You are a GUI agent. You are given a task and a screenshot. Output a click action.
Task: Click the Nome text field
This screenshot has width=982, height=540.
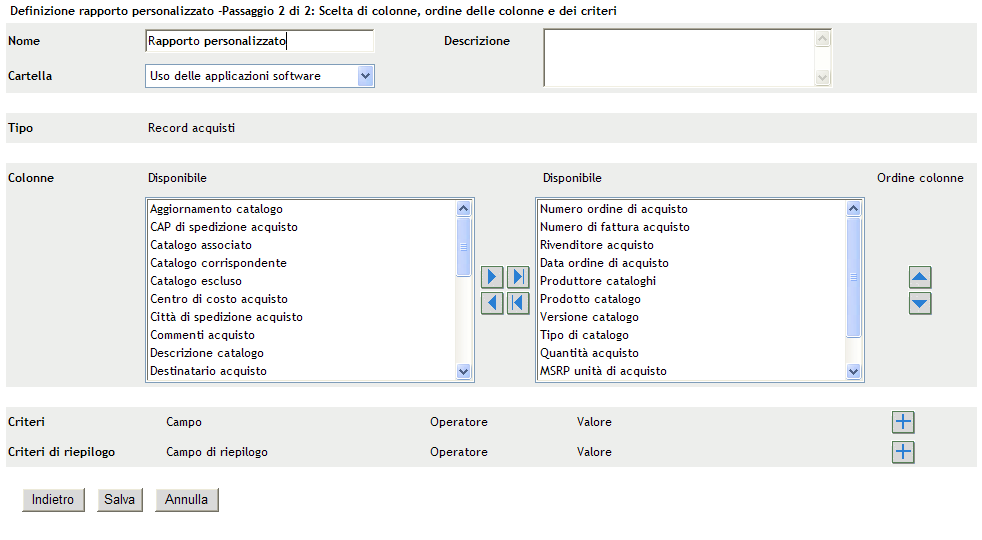[x=259, y=42]
